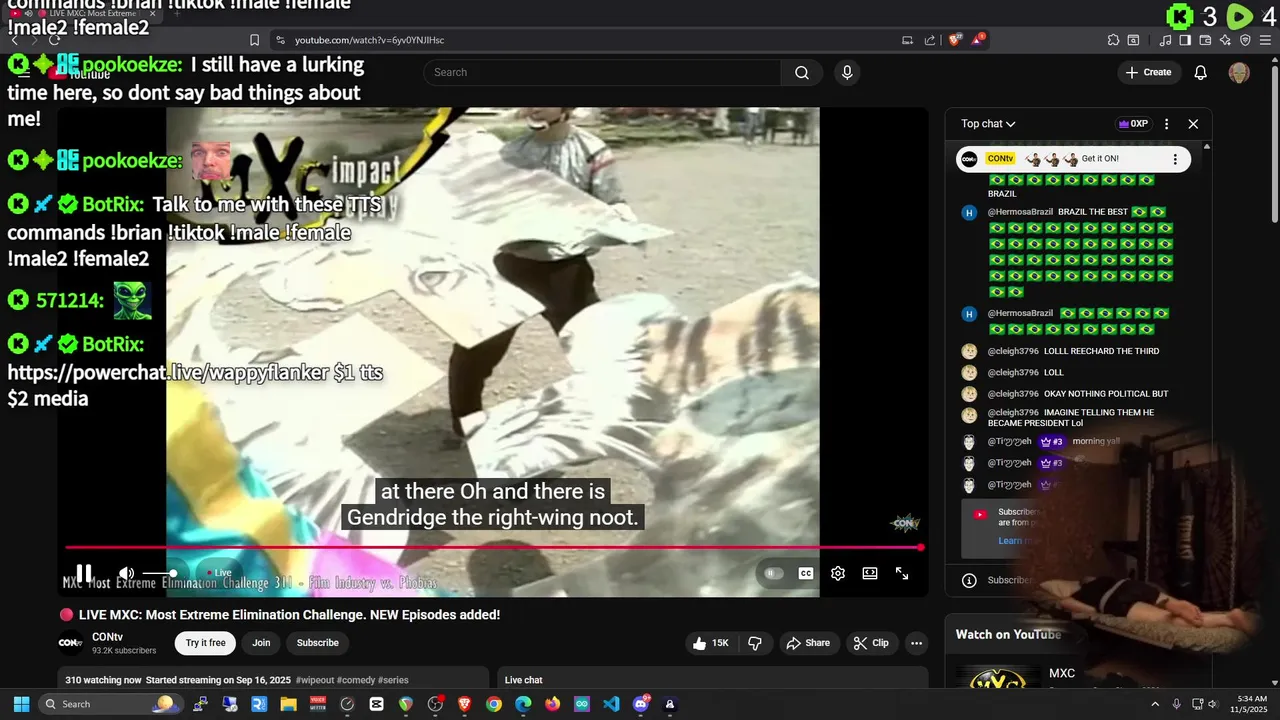Switch to theater mode
The width and height of the screenshot is (1280, 720).
pos(870,573)
